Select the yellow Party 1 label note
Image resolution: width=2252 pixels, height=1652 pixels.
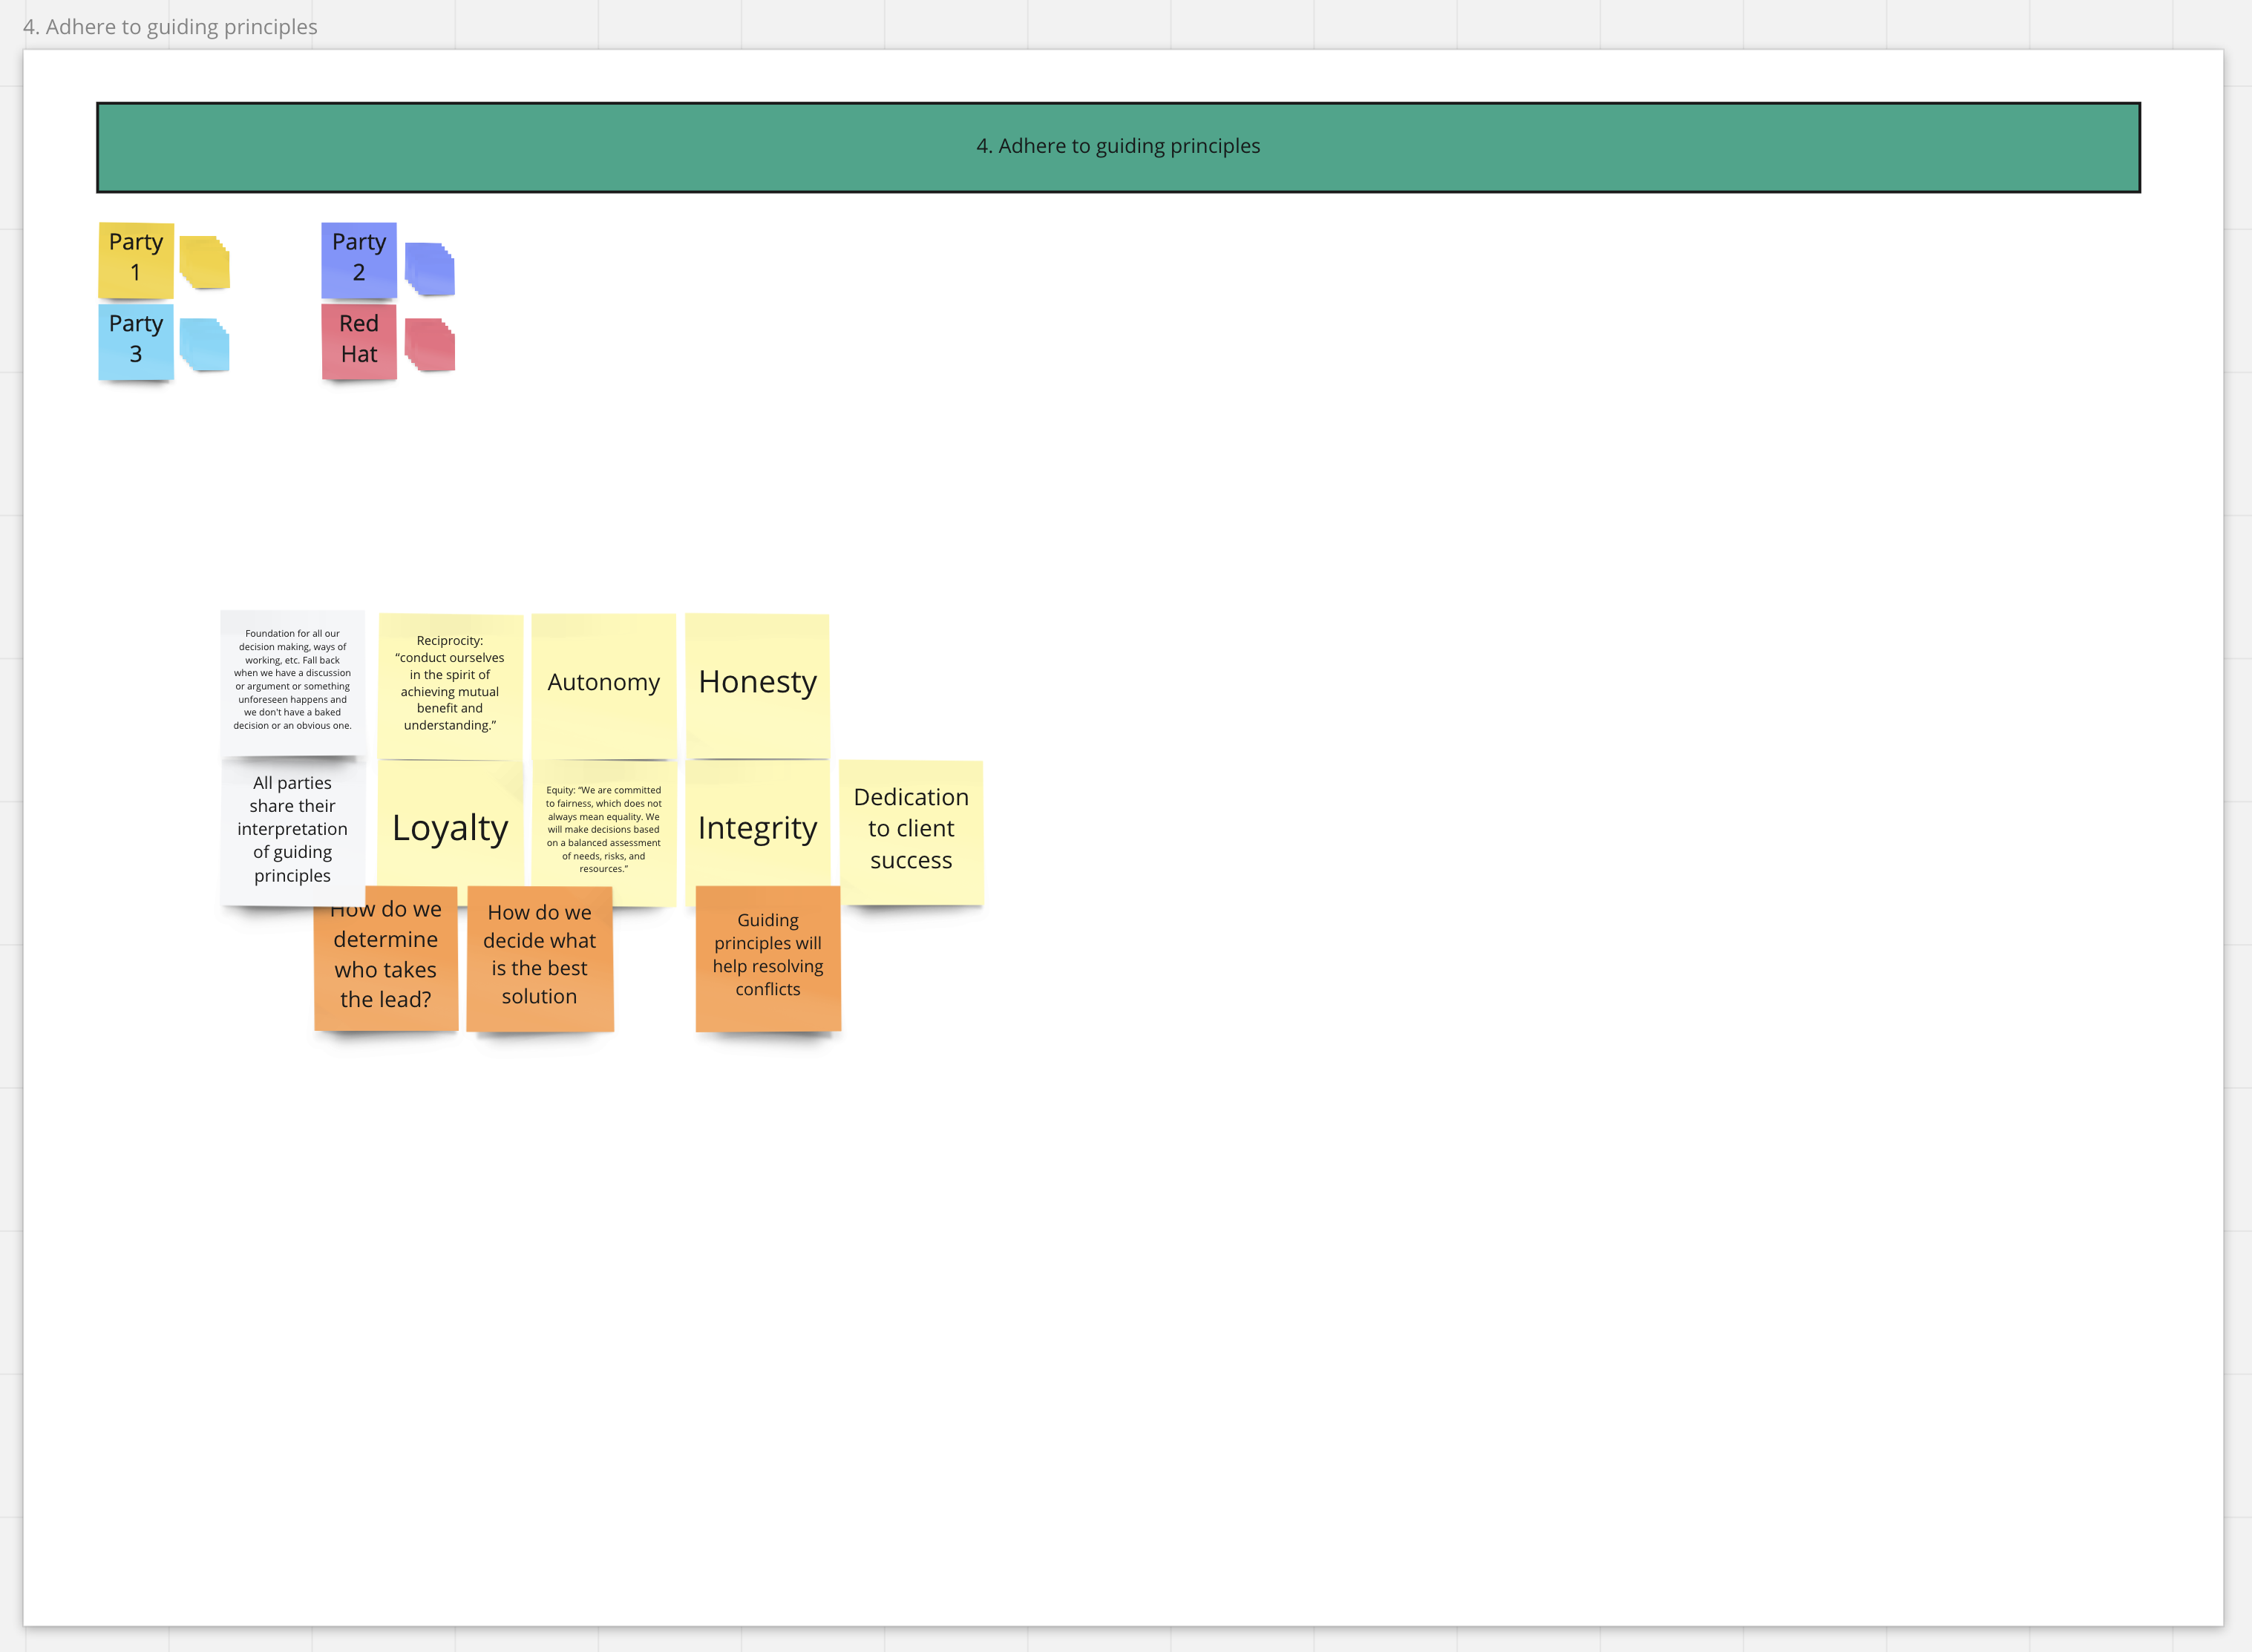[x=136, y=259]
